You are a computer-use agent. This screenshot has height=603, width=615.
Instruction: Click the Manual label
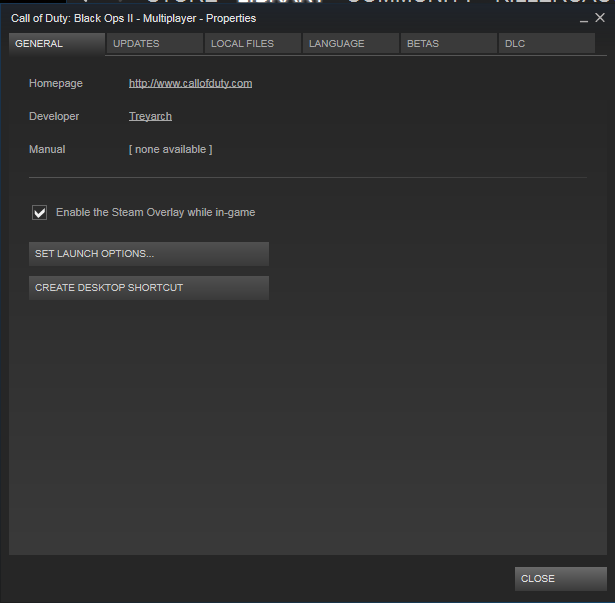(x=47, y=149)
